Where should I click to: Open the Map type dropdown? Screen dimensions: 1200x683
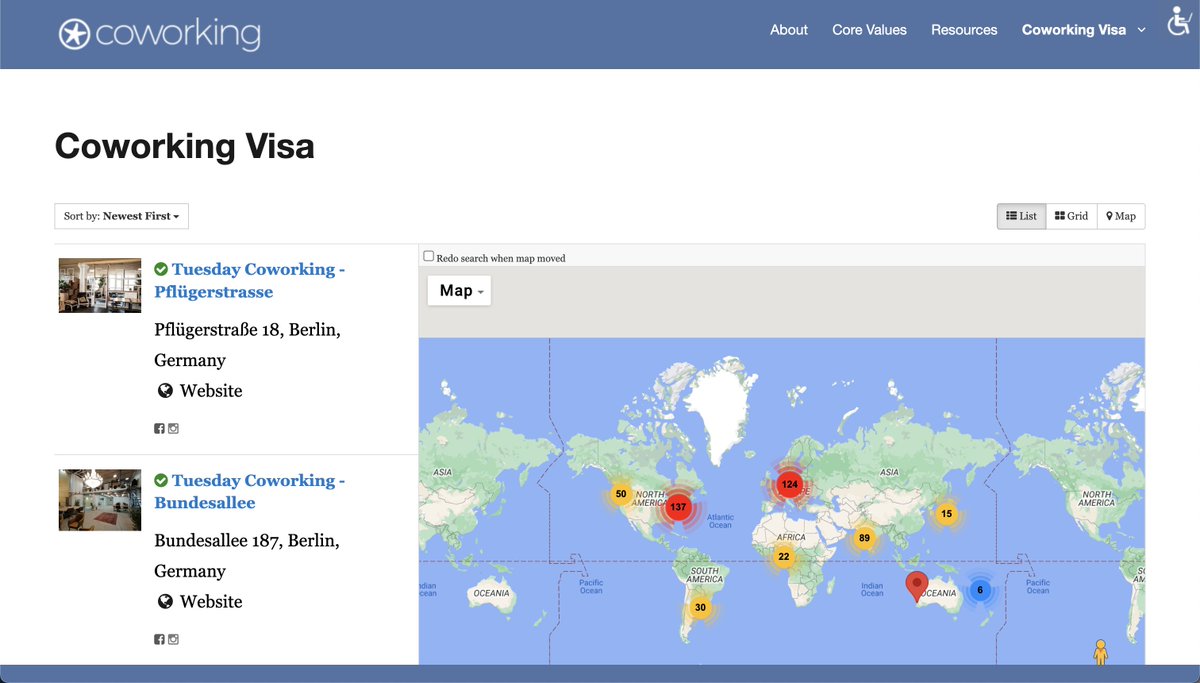(459, 291)
